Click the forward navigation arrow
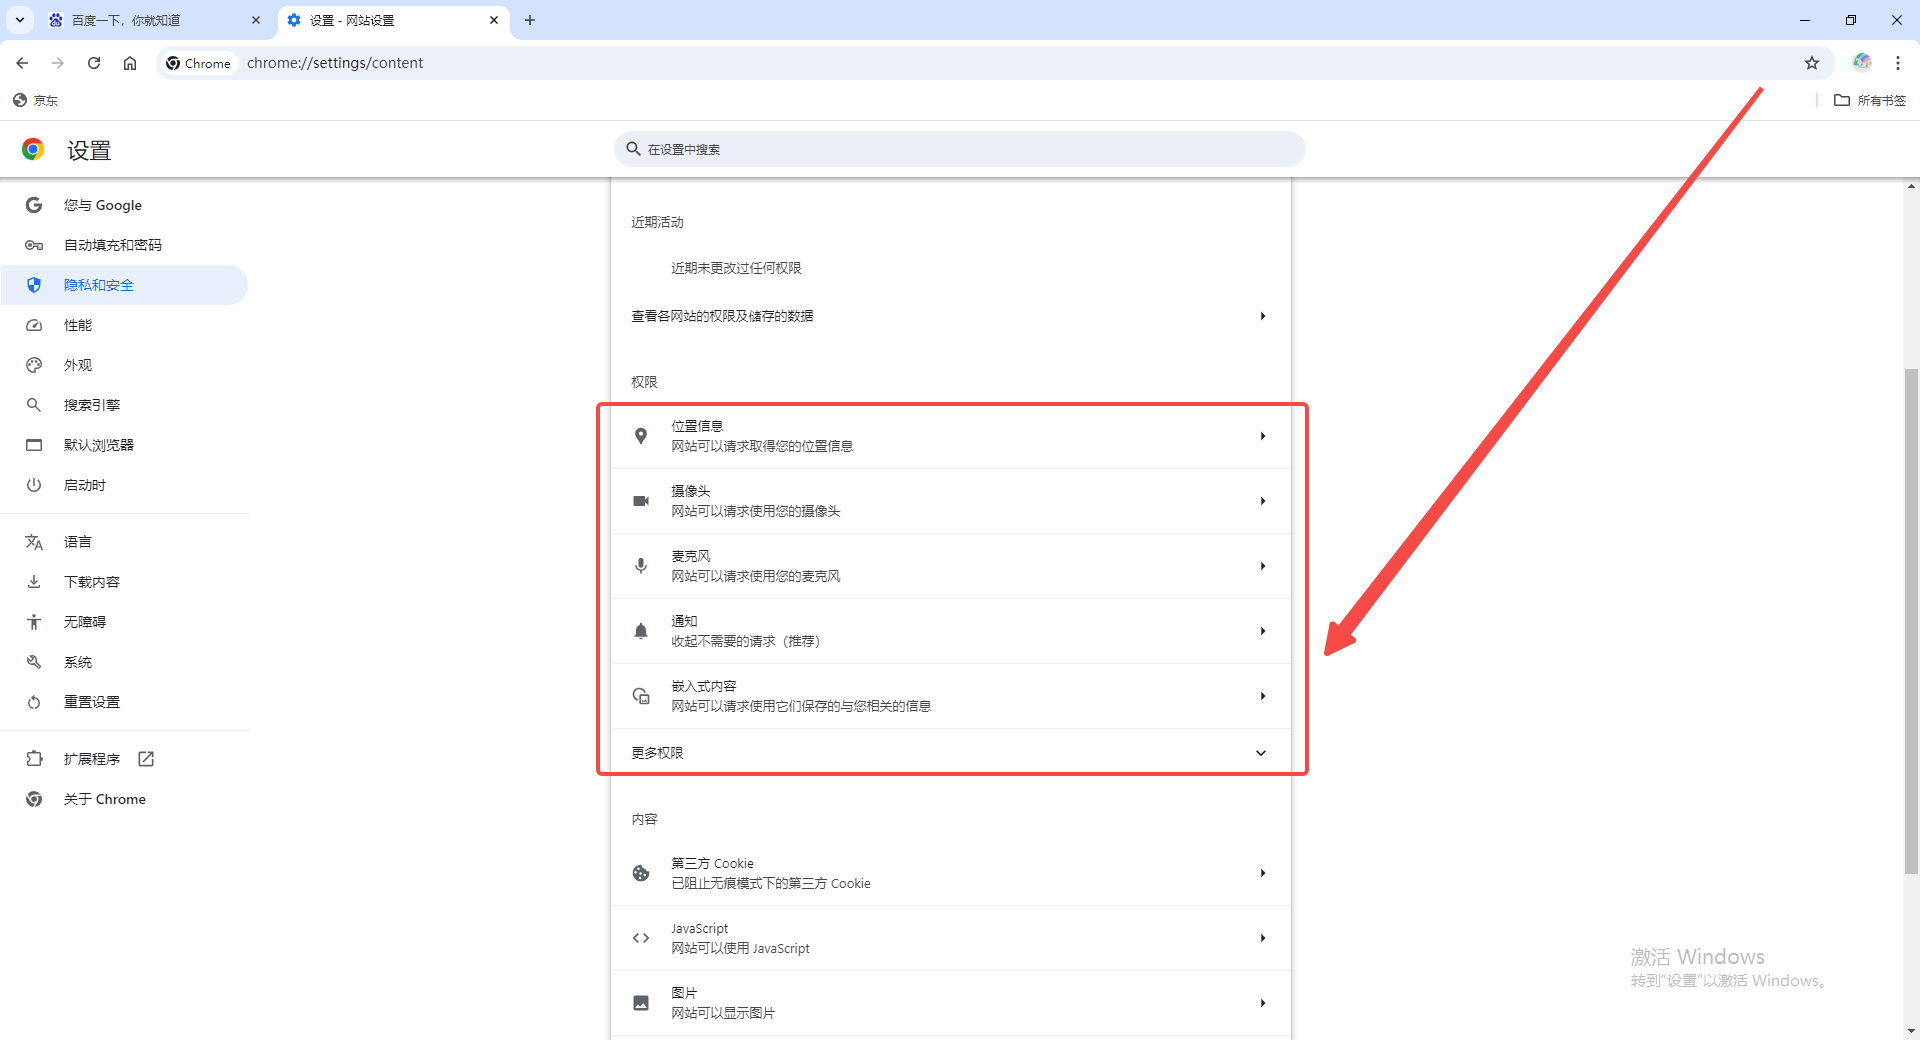Image resolution: width=1920 pixels, height=1040 pixels. pyautogui.click(x=58, y=63)
